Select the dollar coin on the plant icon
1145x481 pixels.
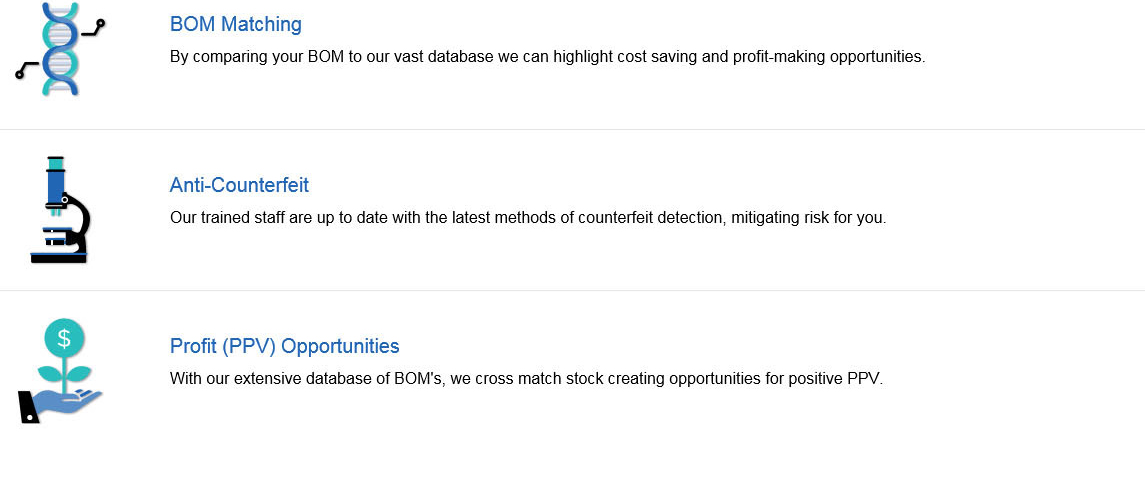pyautogui.click(x=64, y=338)
